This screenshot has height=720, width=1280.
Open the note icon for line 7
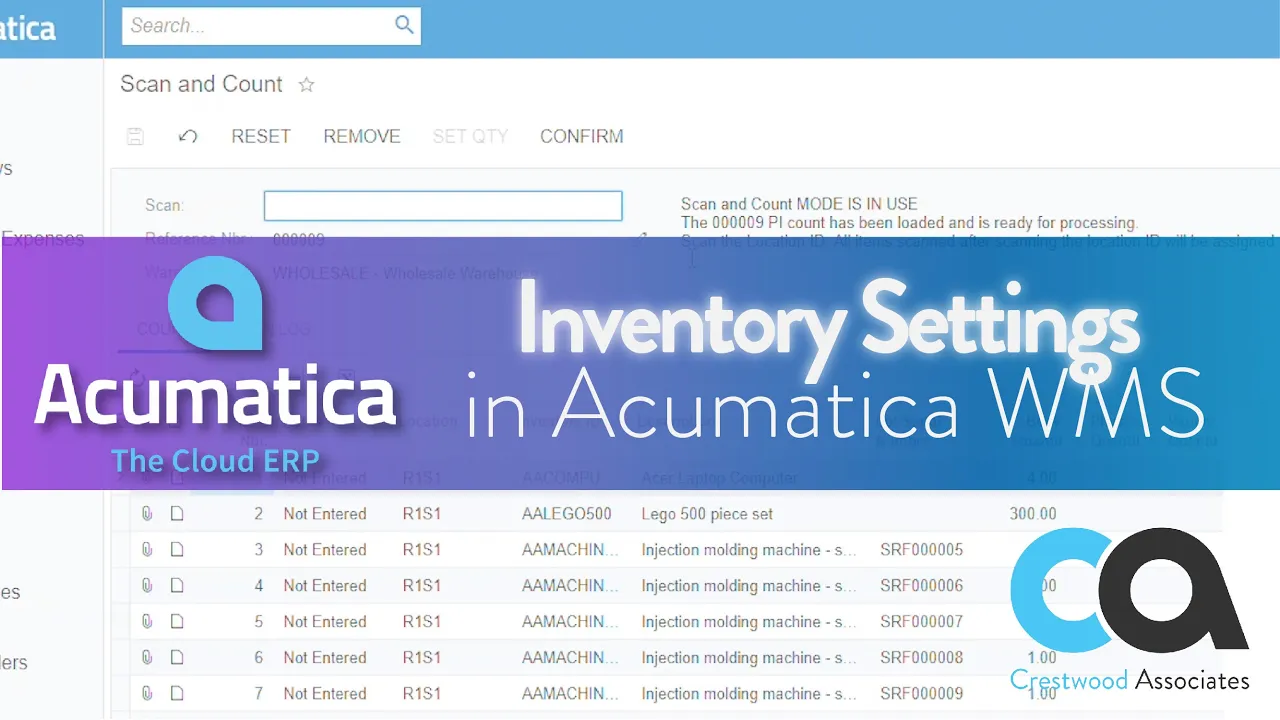(177, 694)
